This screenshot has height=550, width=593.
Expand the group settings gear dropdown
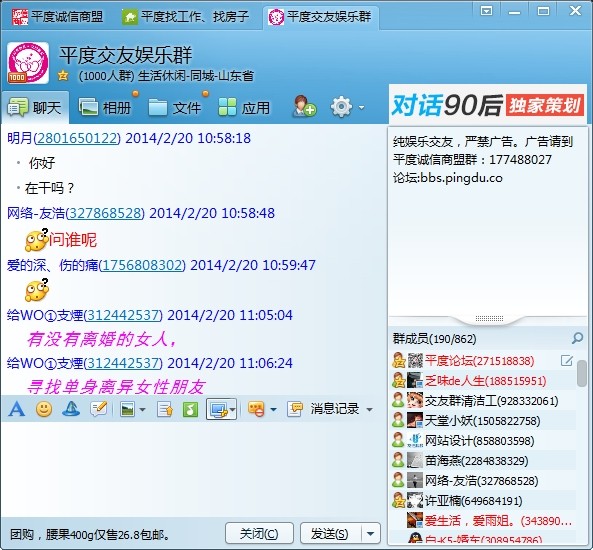tap(362, 107)
